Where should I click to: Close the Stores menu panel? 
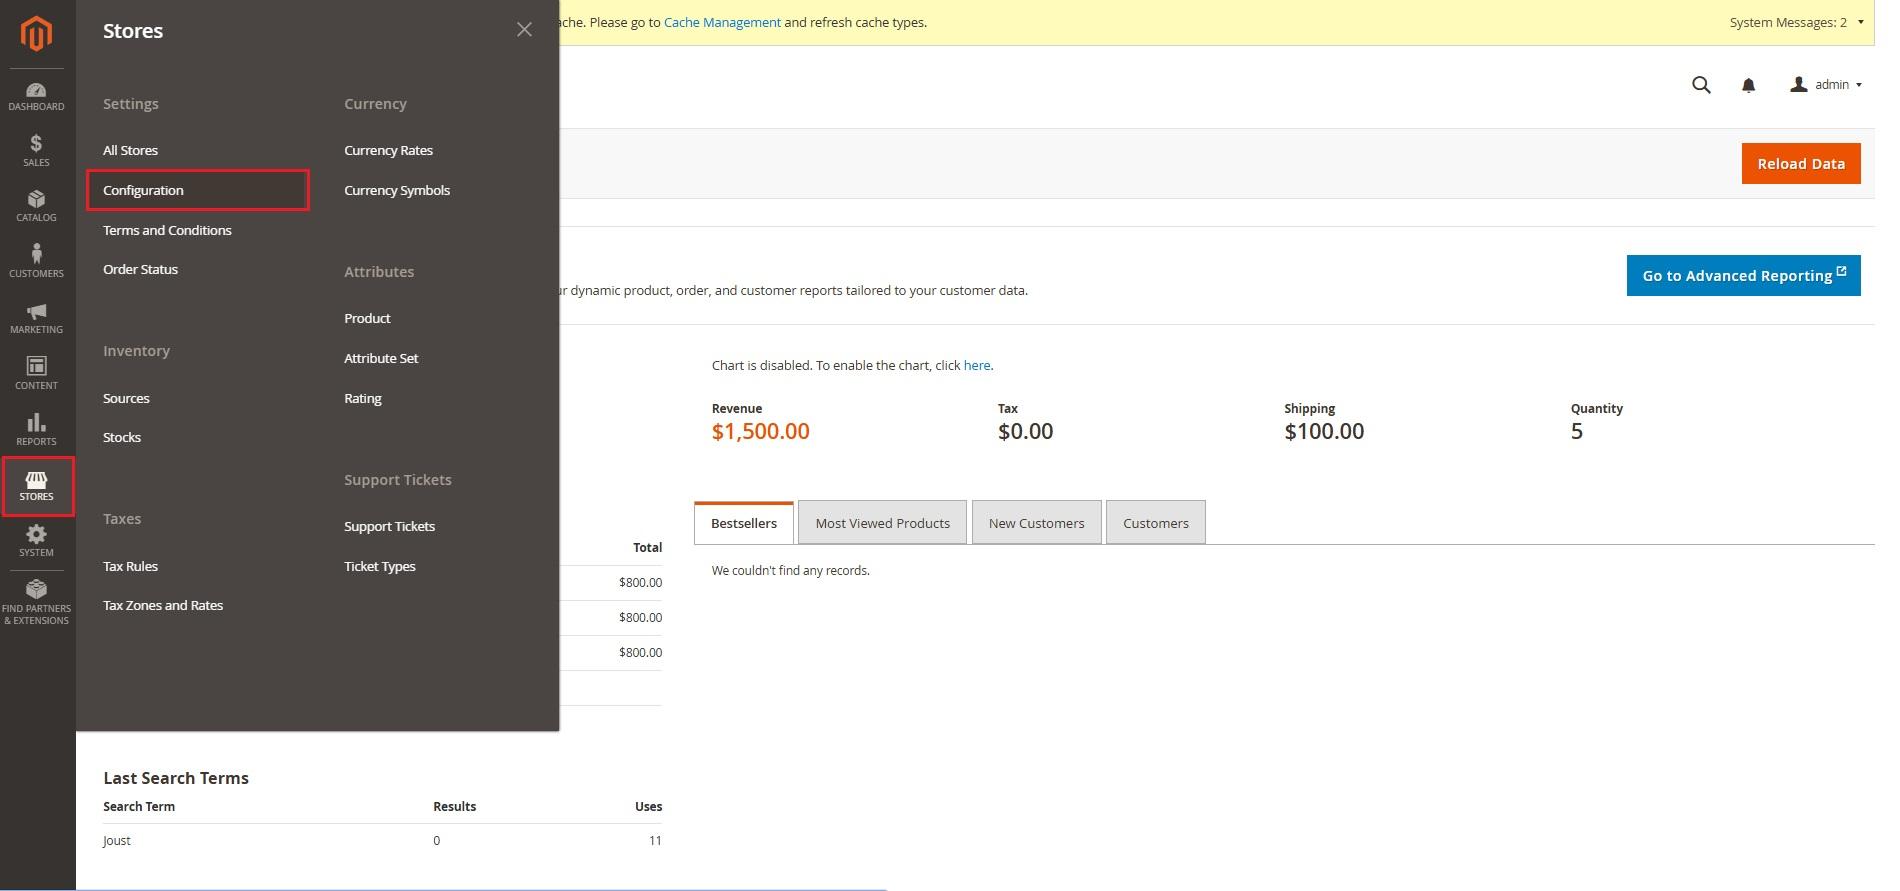coord(524,30)
